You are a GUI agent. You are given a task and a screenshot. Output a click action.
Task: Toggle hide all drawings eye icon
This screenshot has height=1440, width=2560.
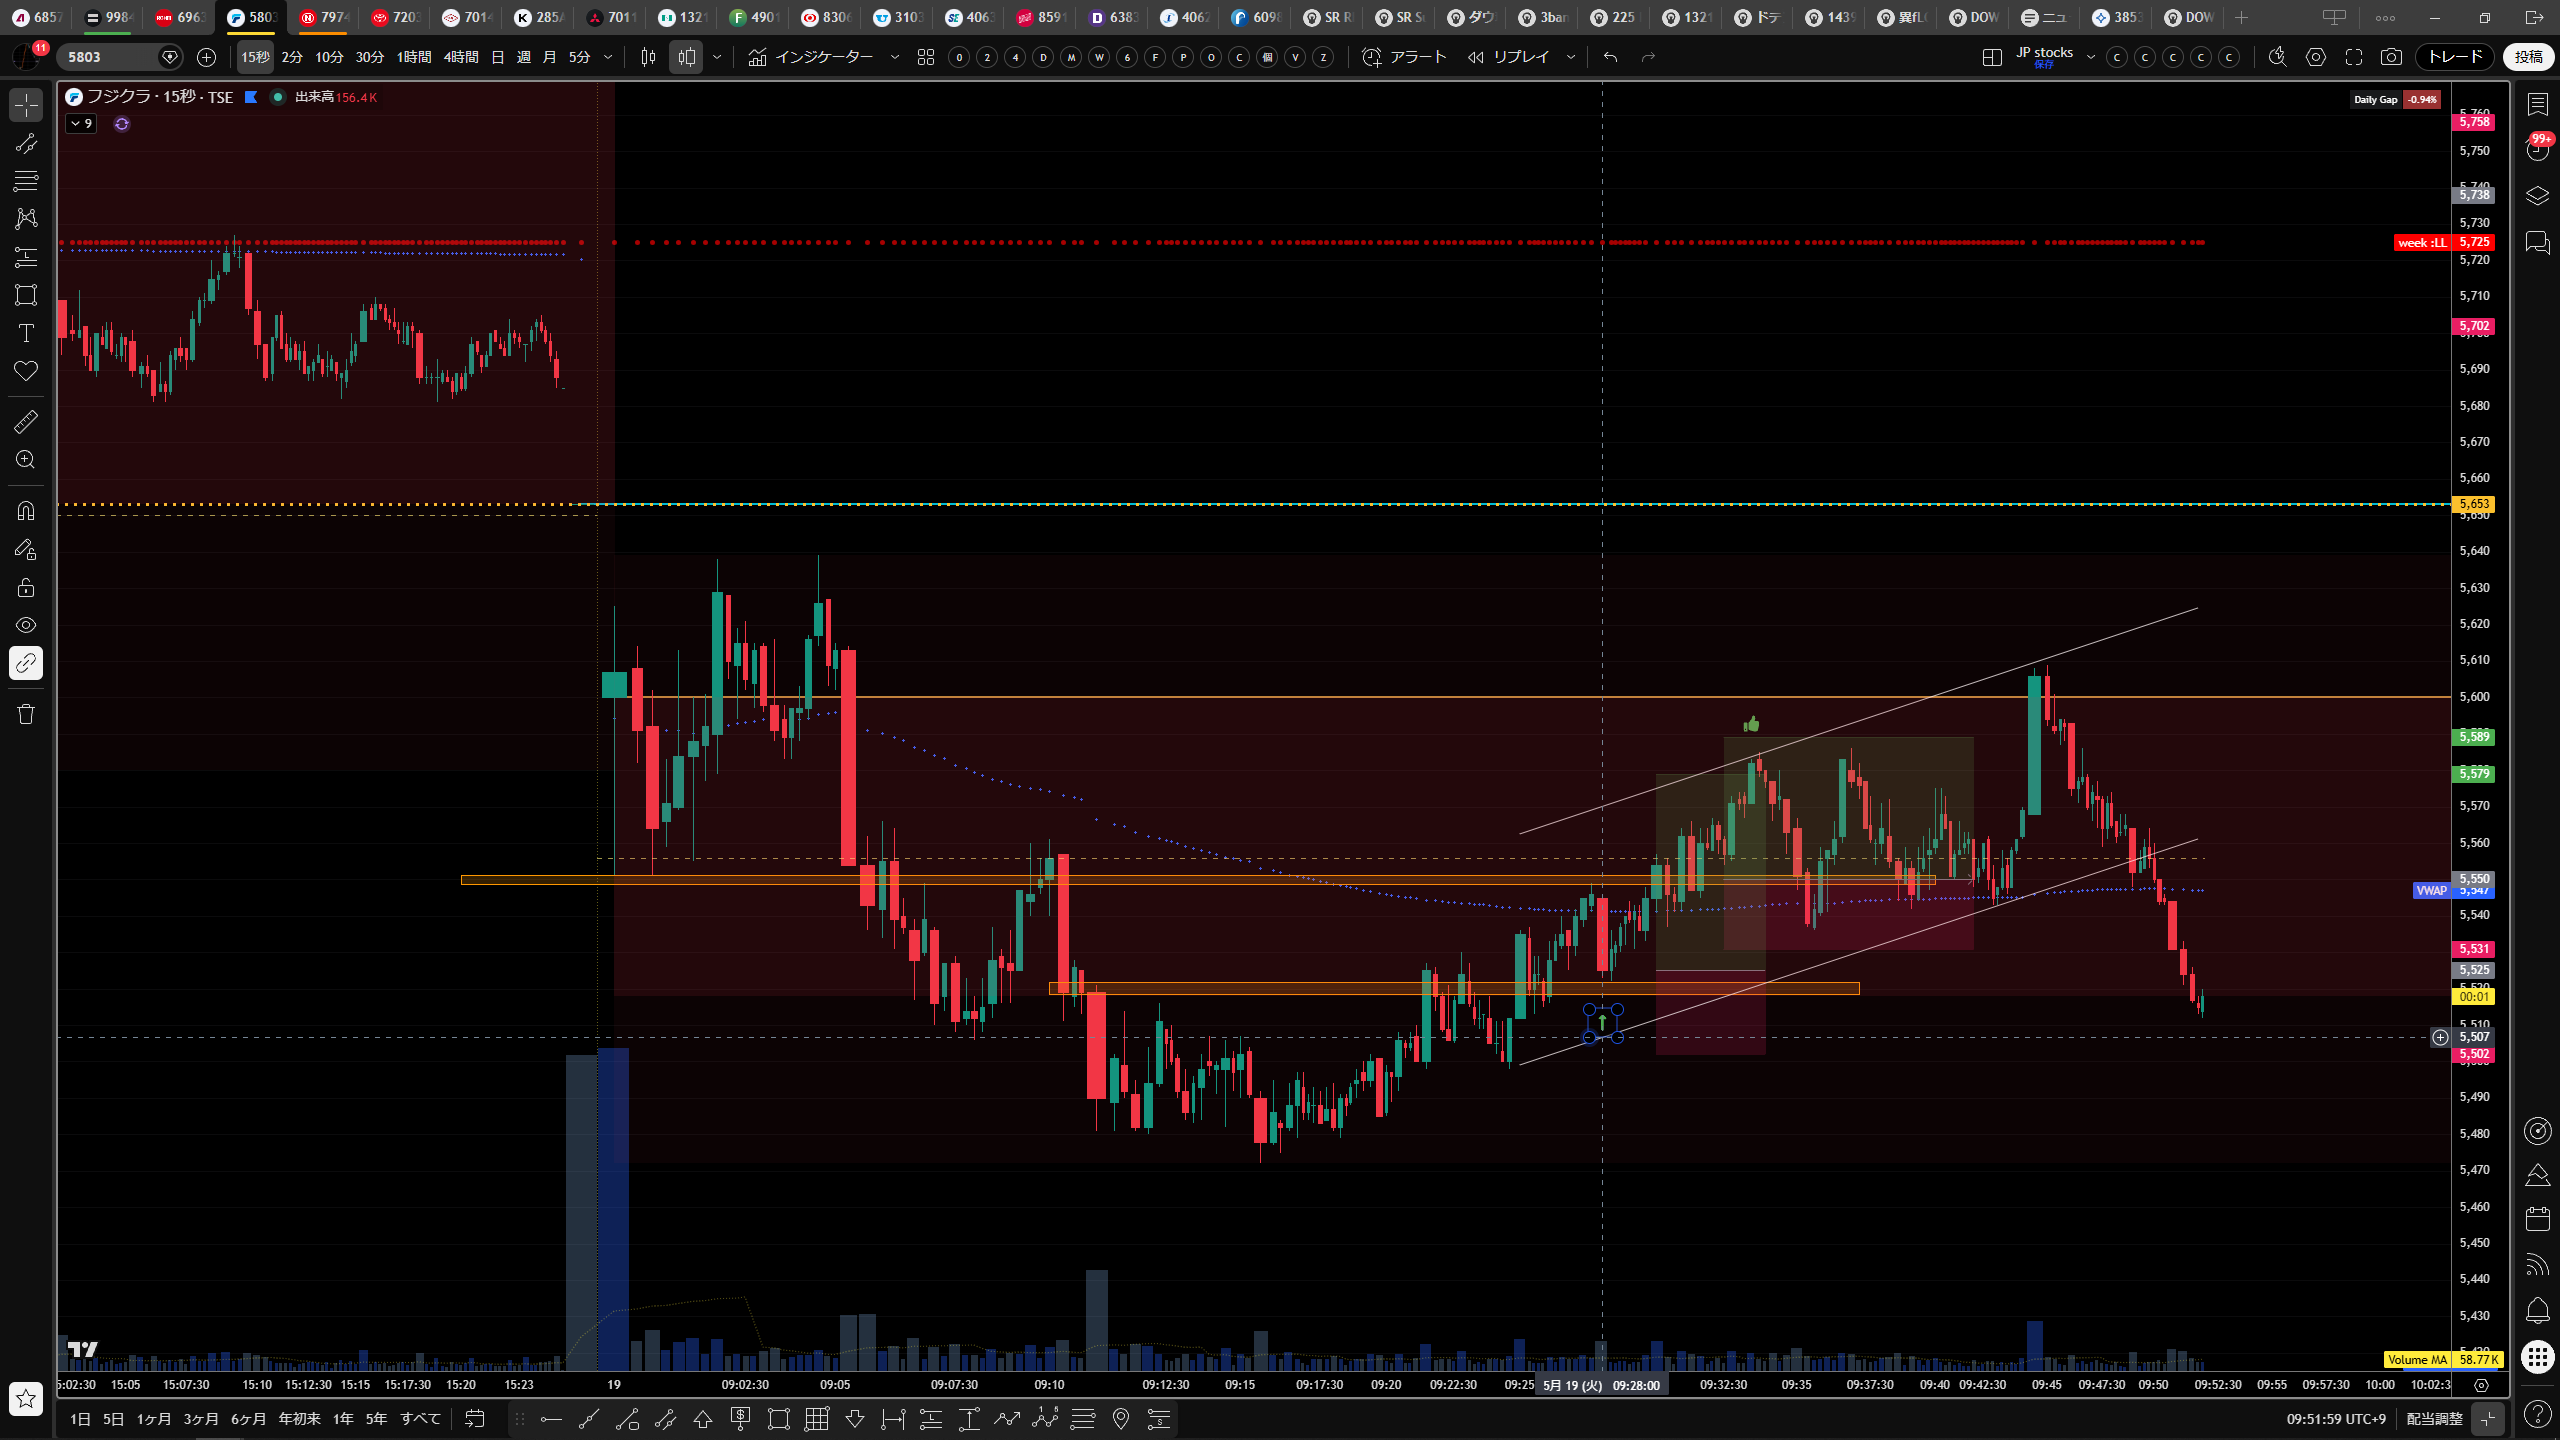pyautogui.click(x=26, y=625)
